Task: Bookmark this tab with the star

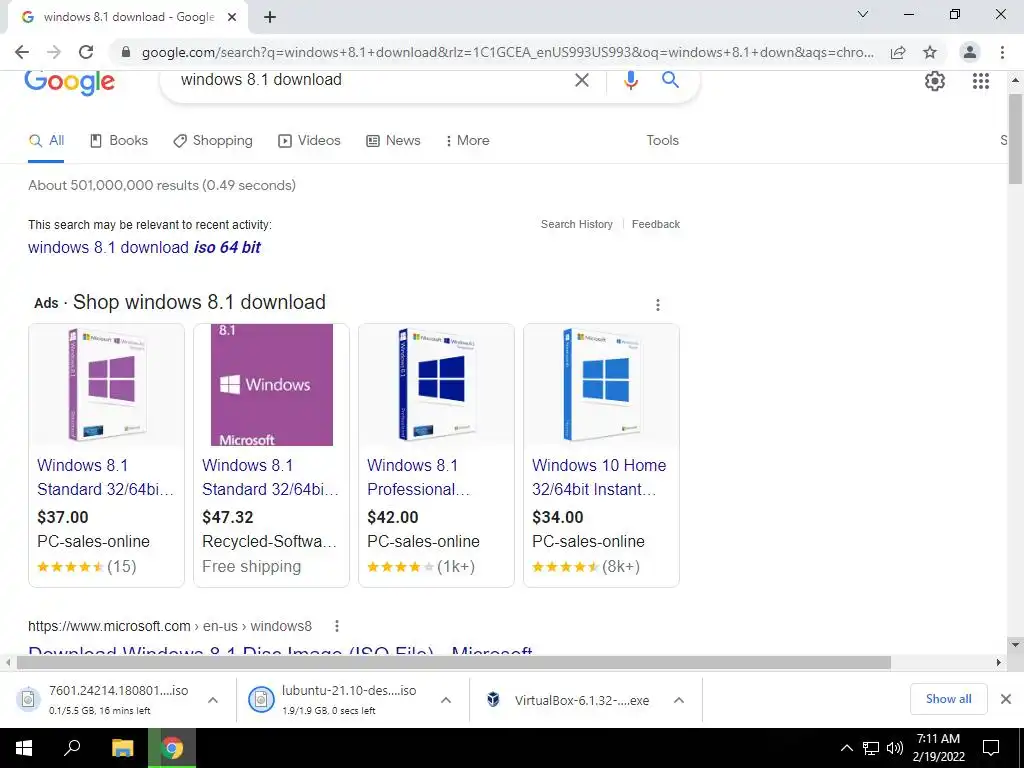Action: (930, 52)
